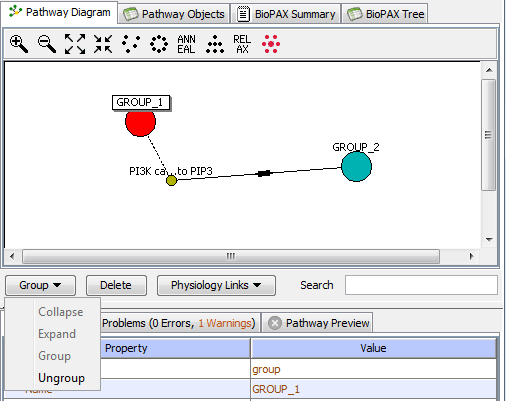506x401 pixels.
Task: Run the ANNEAL layout tool
Action: (186, 44)
